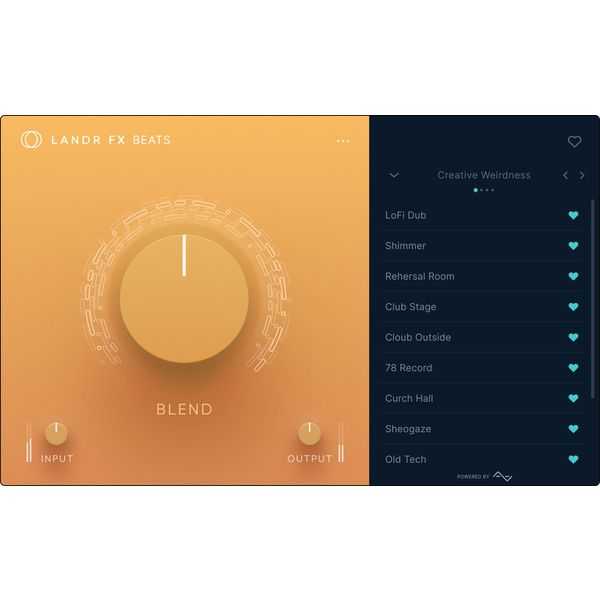600x600 pixels.
Task: Choose the Curch Hall preset
Action: [409, 398]
